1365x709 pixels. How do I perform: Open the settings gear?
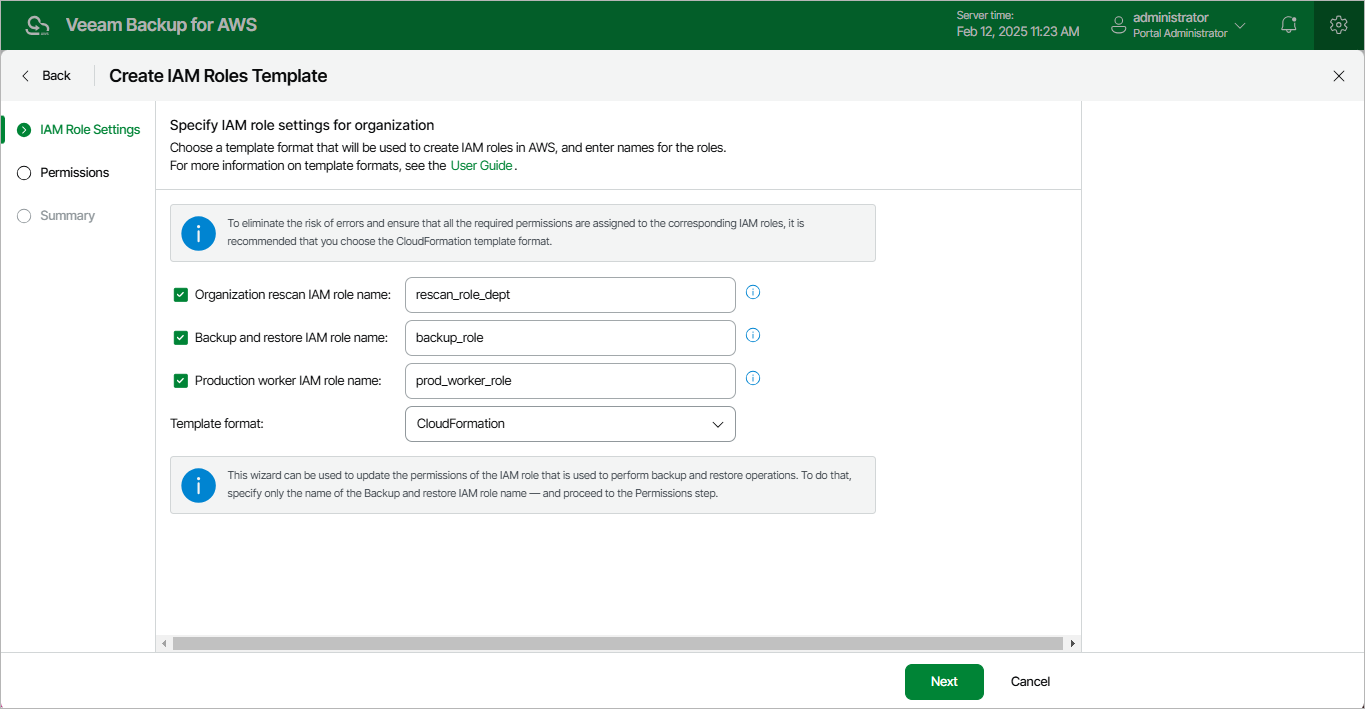pos(1338,24)
